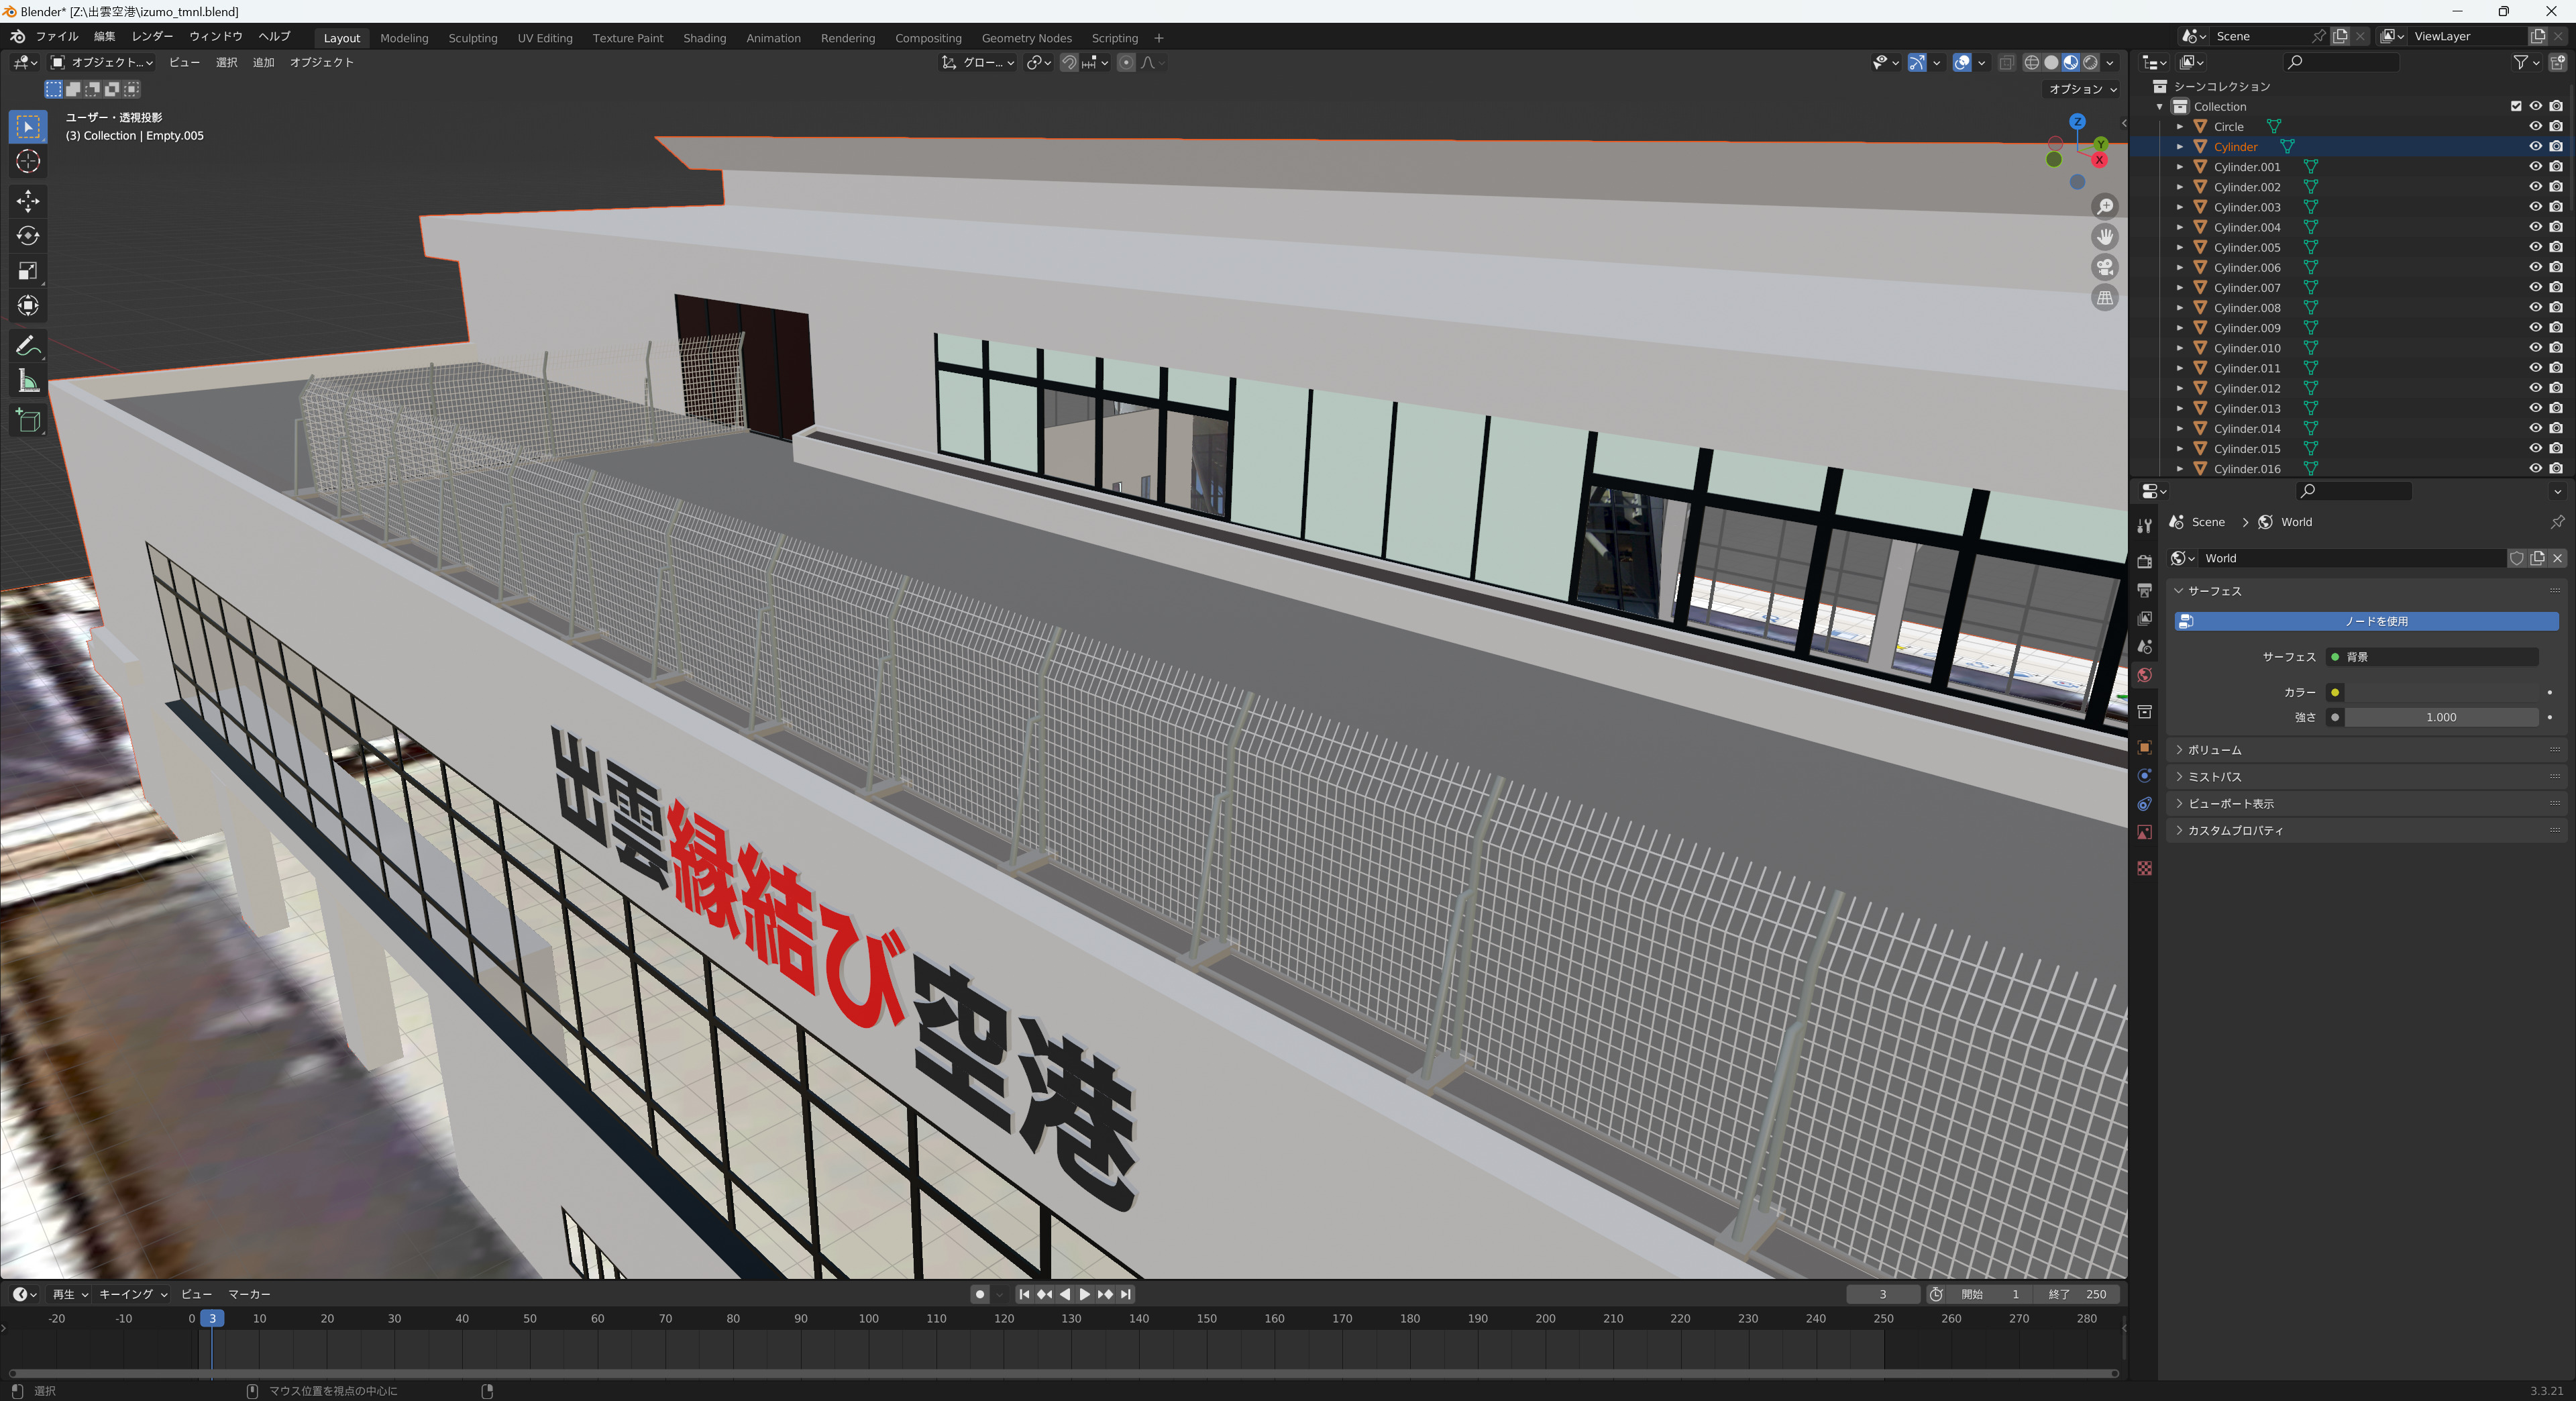The width and height of the screenshot is (2576, 1401).
Task: Collapse the Collection tree in the outliner
Action: point(2160,106)
